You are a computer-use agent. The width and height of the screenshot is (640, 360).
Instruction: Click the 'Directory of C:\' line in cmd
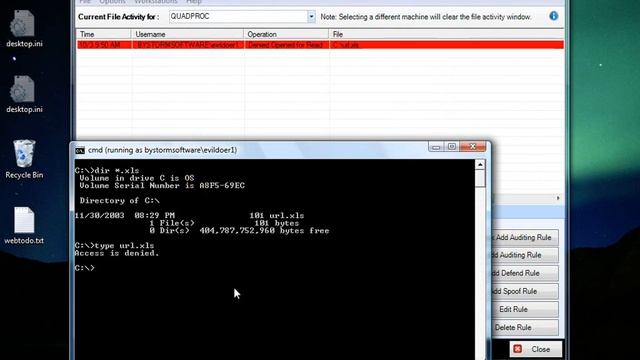[119, 201]
